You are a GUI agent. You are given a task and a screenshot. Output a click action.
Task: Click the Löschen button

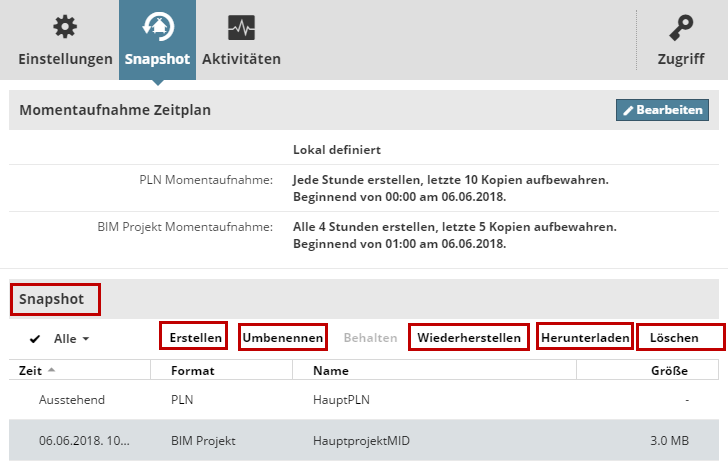[680, 338]
